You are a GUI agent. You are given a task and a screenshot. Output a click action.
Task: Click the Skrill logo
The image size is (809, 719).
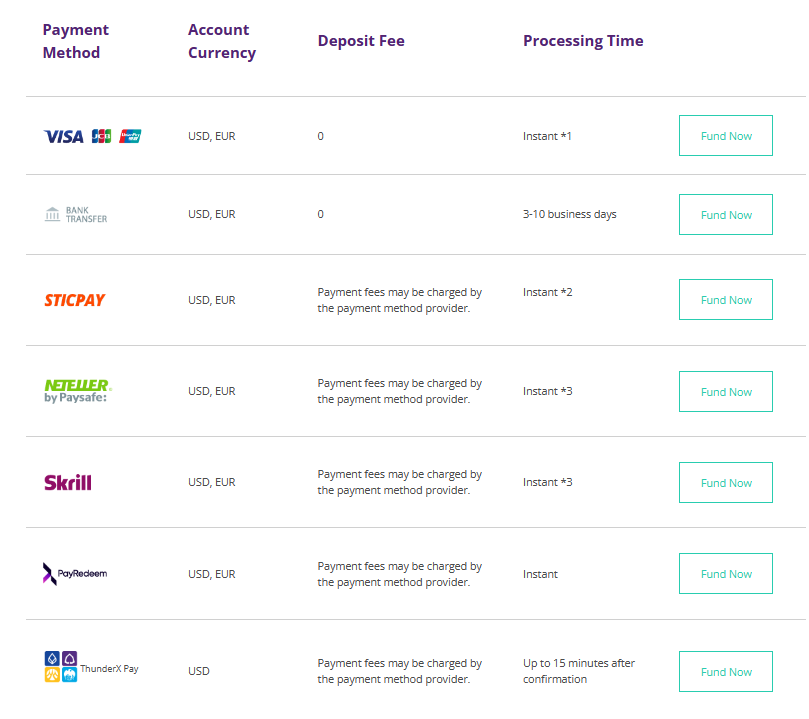coord(67,483)
